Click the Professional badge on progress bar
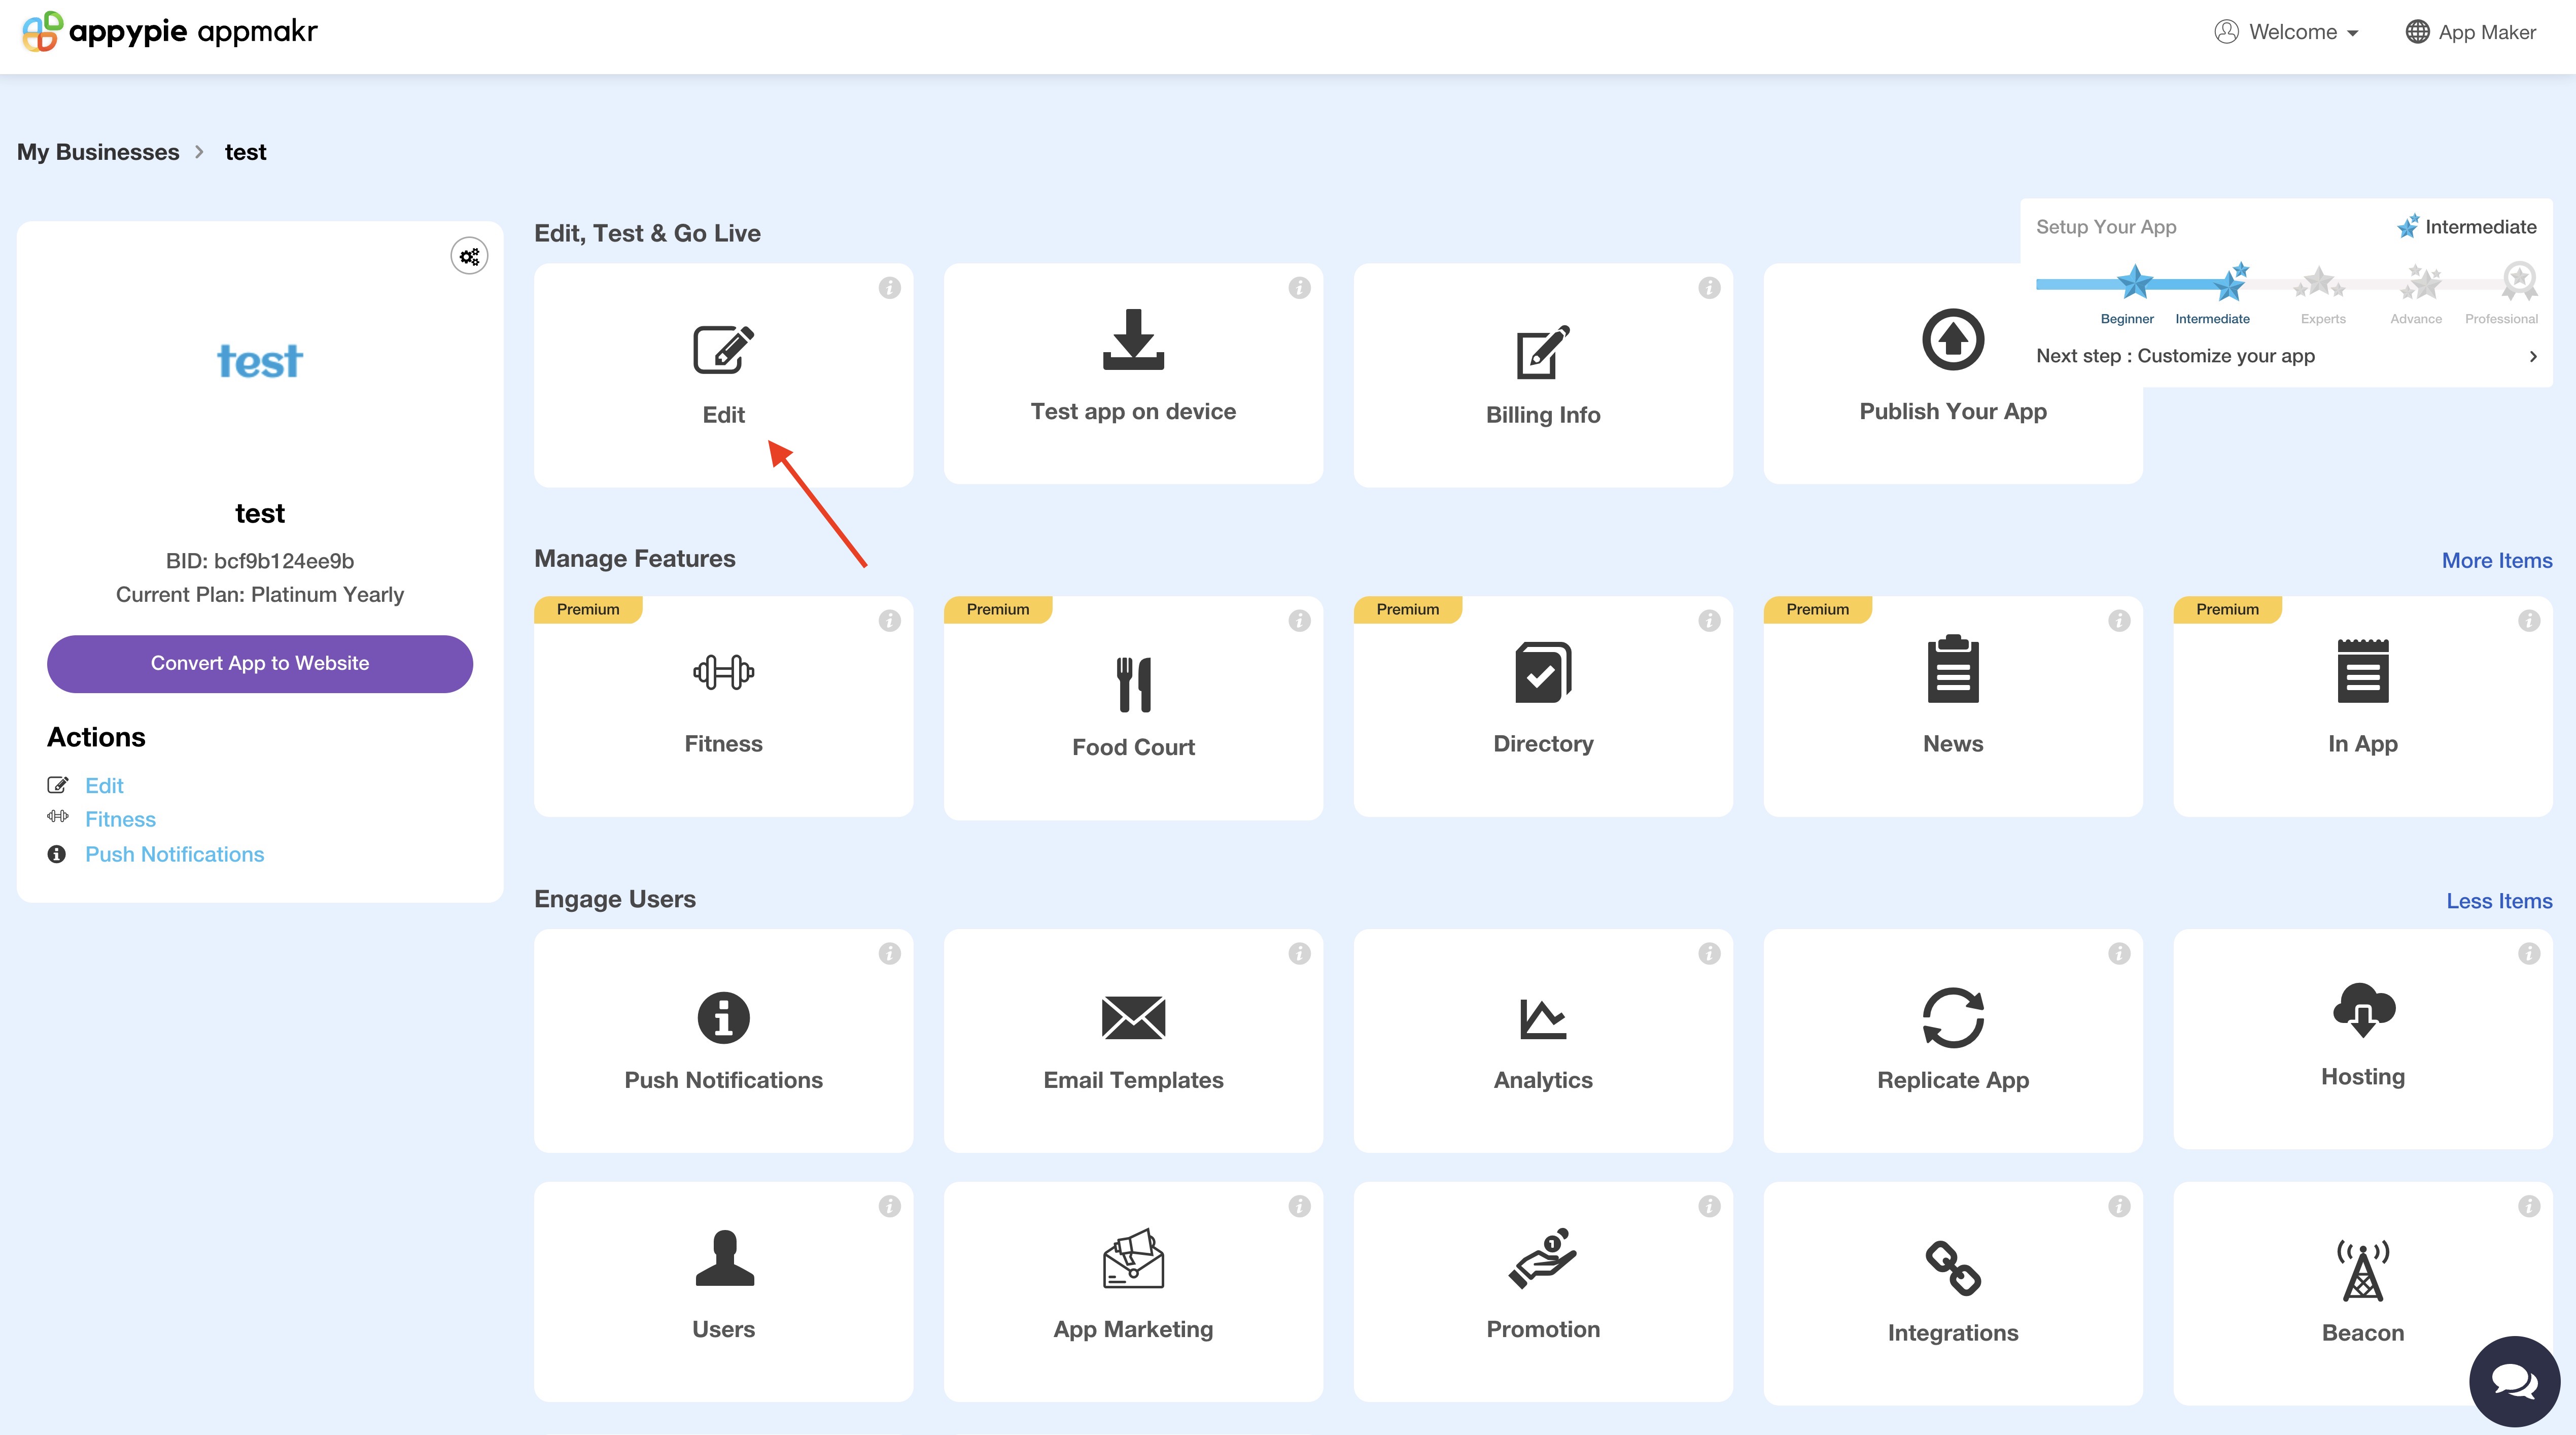2576x1435 pixels. tap(2519, 280)
